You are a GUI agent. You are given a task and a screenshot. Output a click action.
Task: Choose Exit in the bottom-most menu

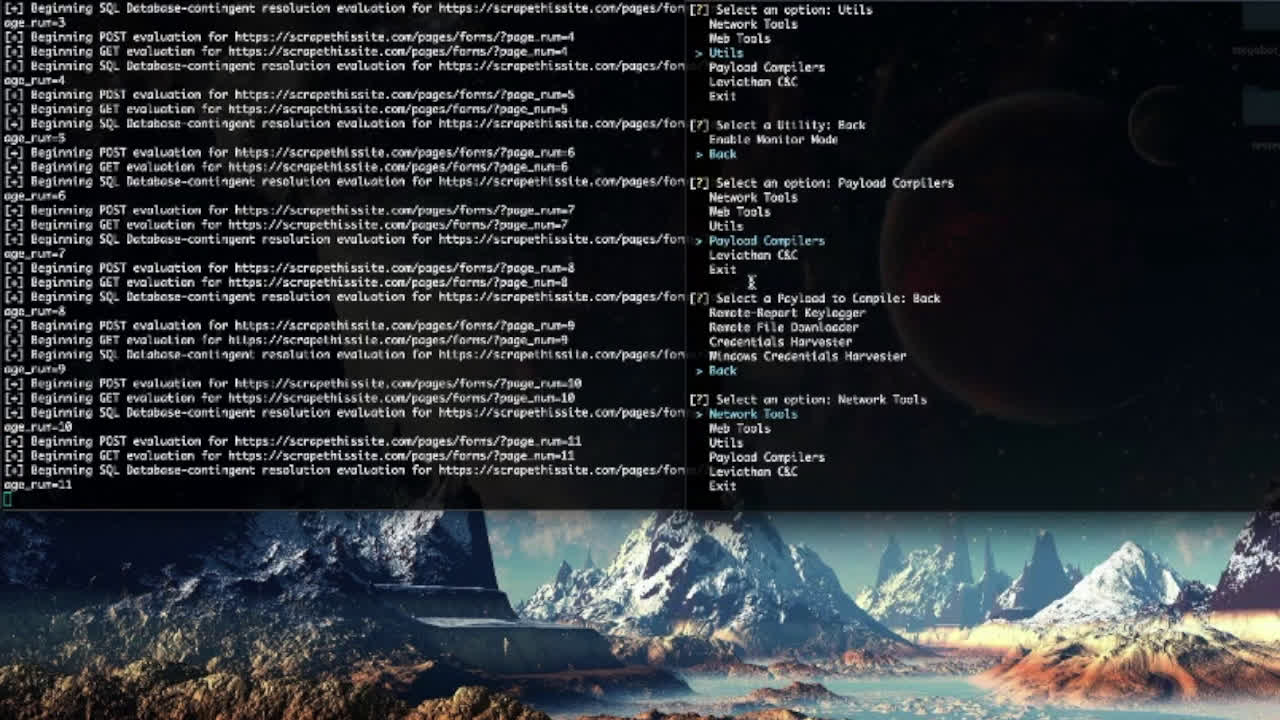click(722, 486)
